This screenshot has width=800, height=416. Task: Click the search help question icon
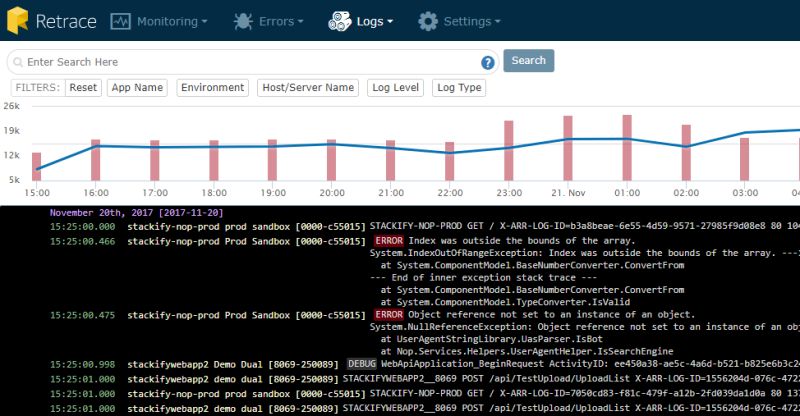point(488,63)
